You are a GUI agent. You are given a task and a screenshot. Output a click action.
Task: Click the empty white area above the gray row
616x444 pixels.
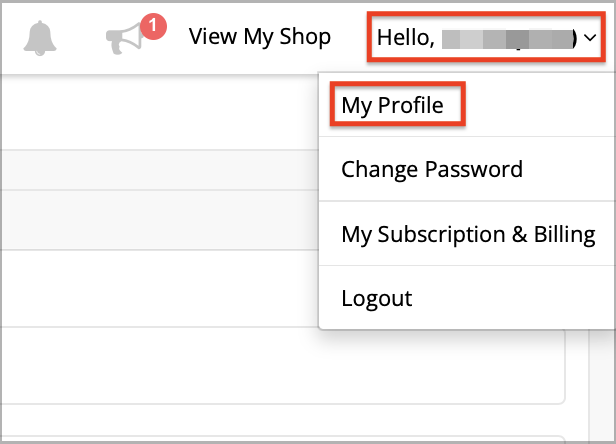[159, 112]
